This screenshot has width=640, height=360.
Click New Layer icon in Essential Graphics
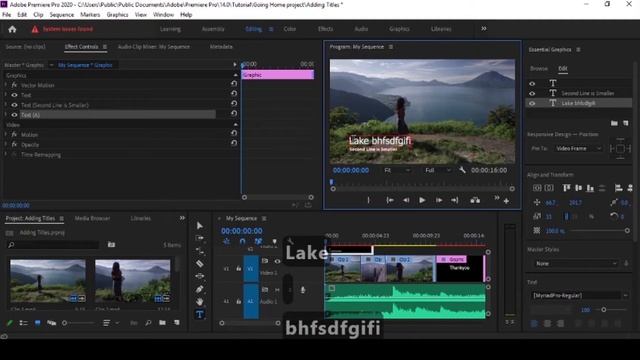626,123
